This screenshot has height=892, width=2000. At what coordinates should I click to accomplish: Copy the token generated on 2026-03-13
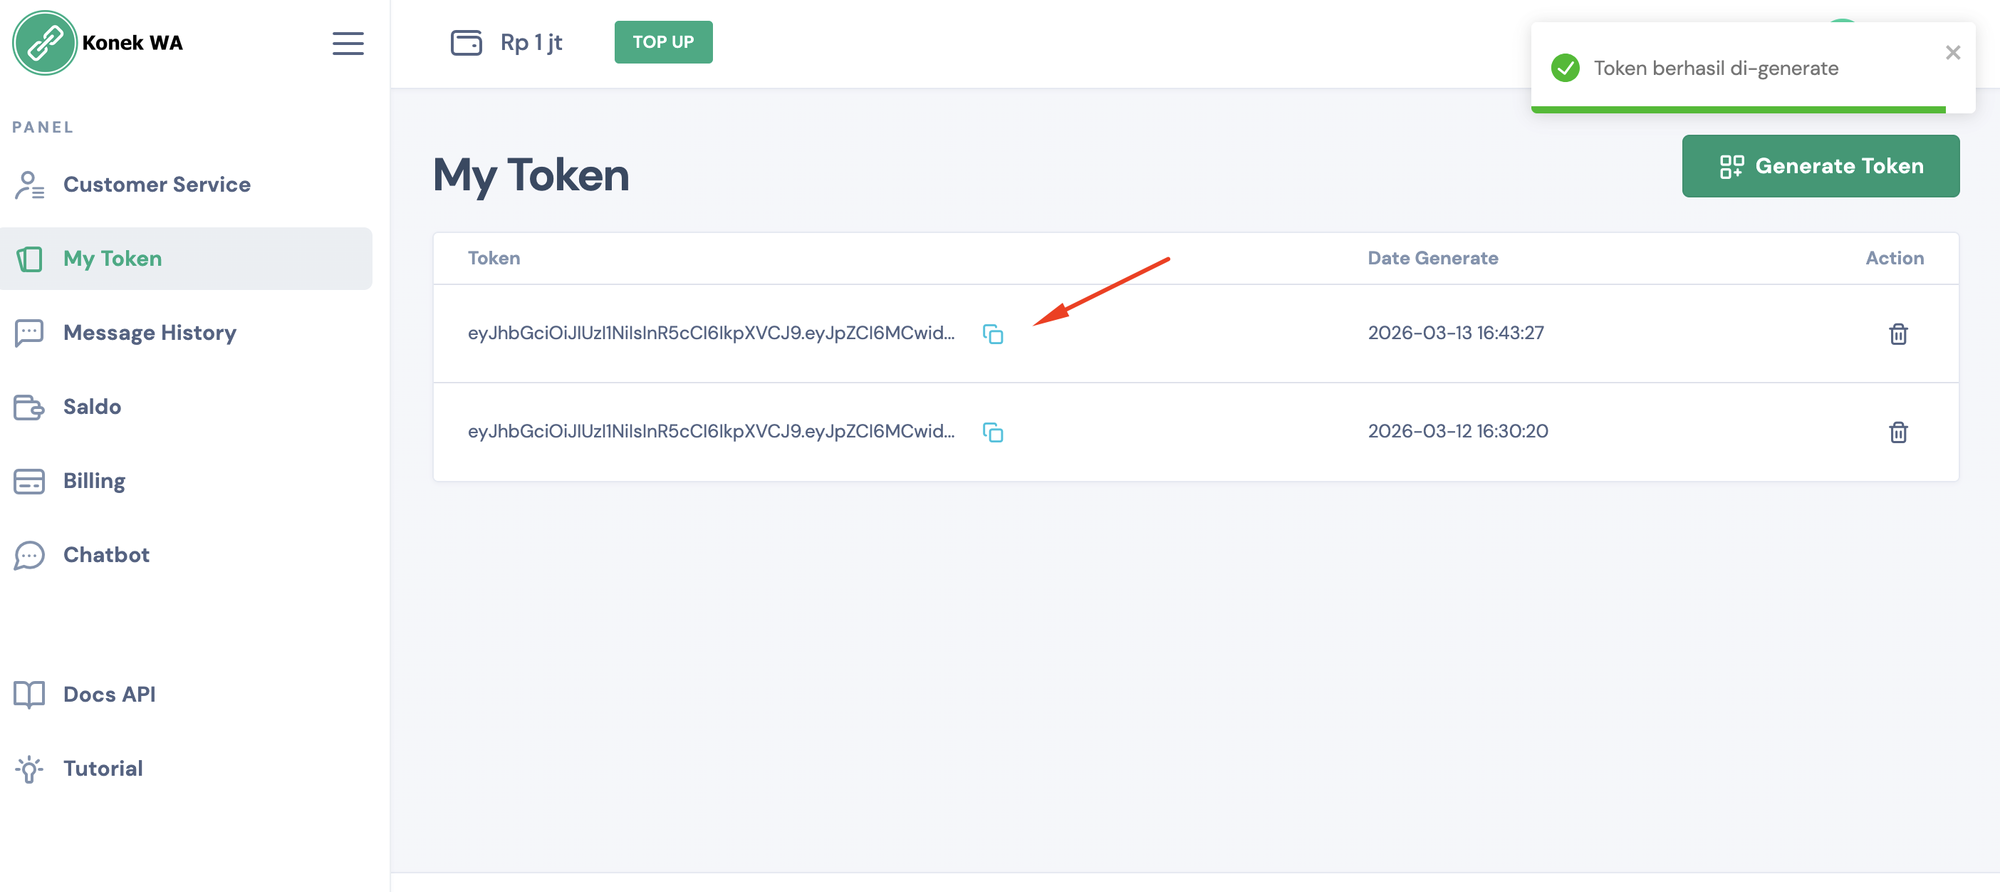coord(992,334)
